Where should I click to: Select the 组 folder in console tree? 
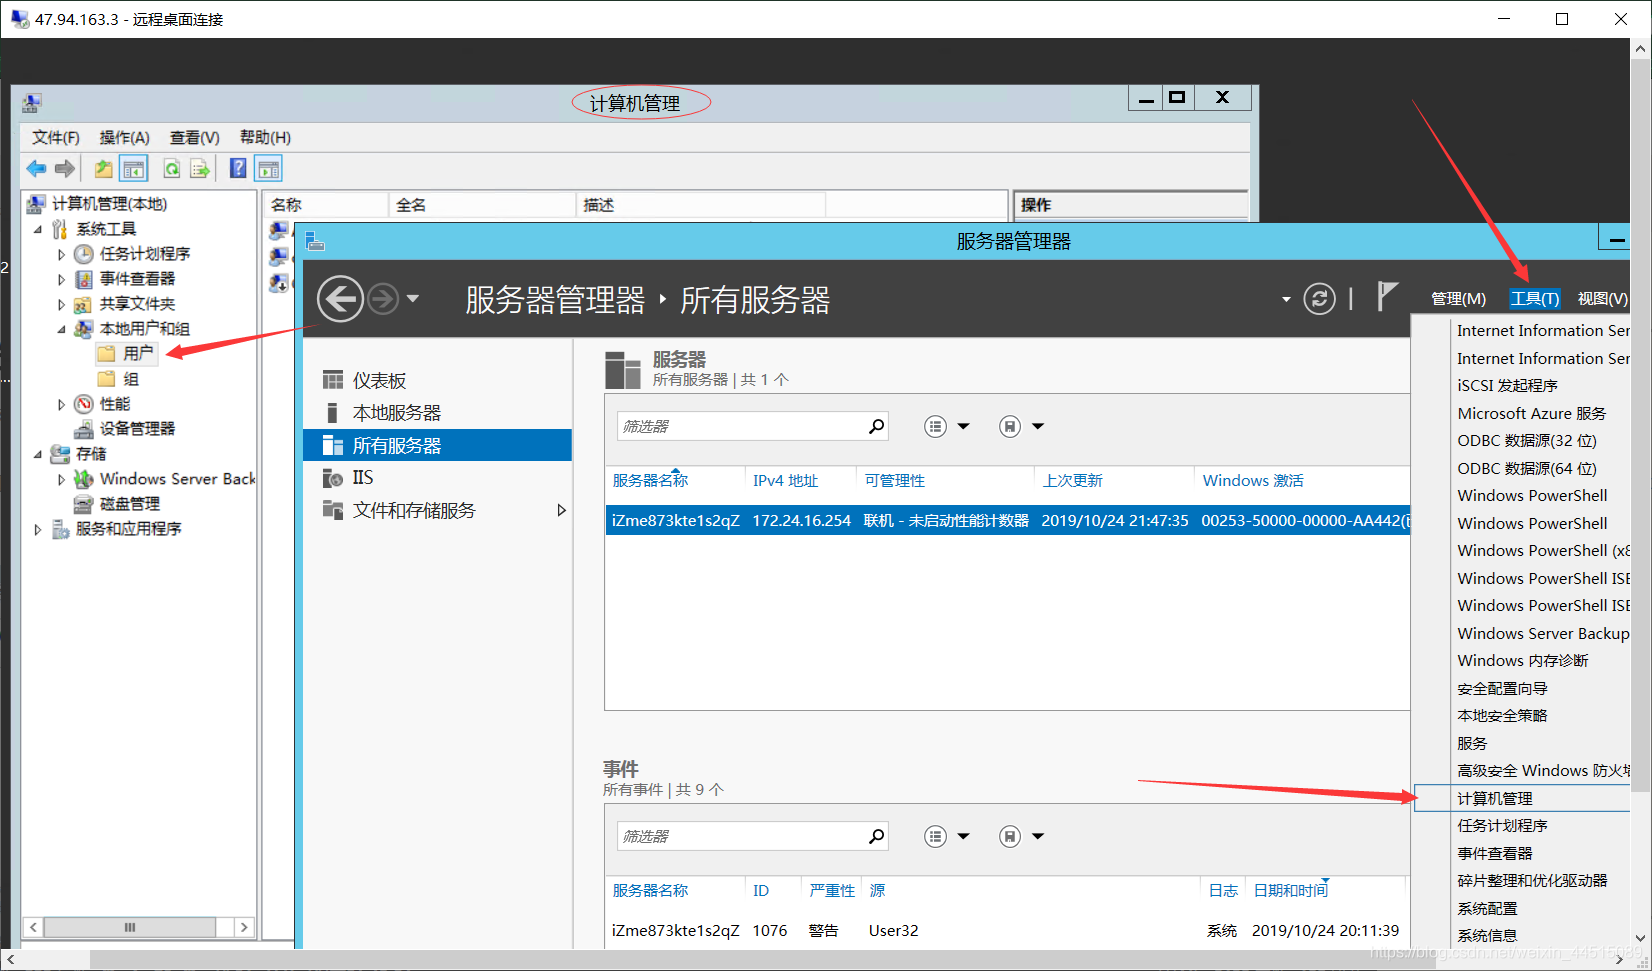tap(131, 379)
